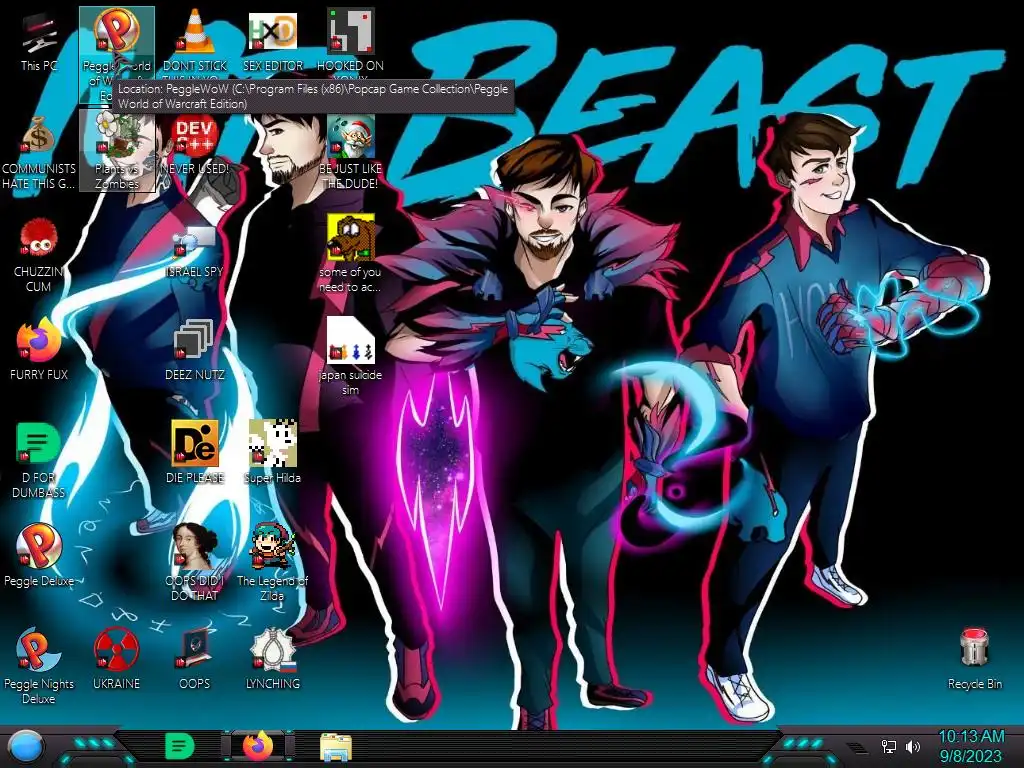Open the Start orb on the taskbar
Screen dimensions: 1024x768
[27, 747]
